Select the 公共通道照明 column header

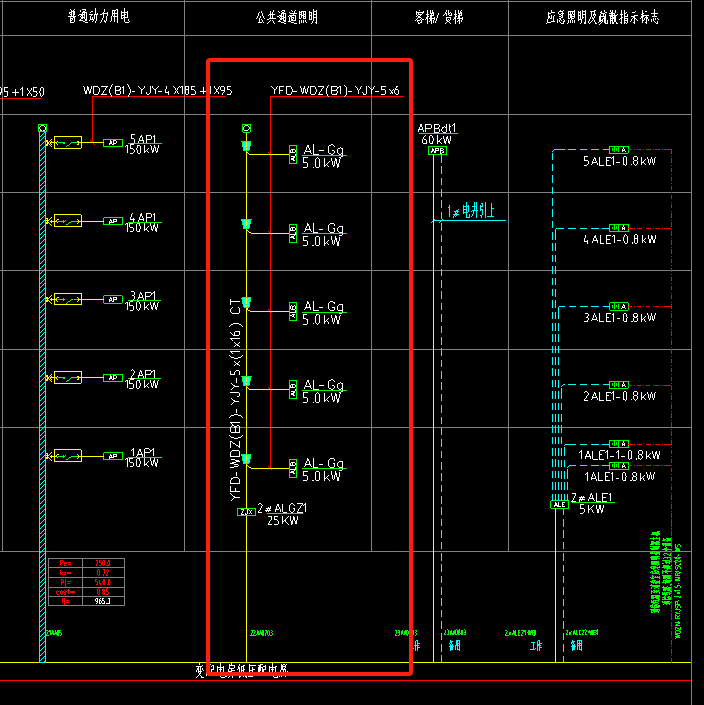[287, 17]
